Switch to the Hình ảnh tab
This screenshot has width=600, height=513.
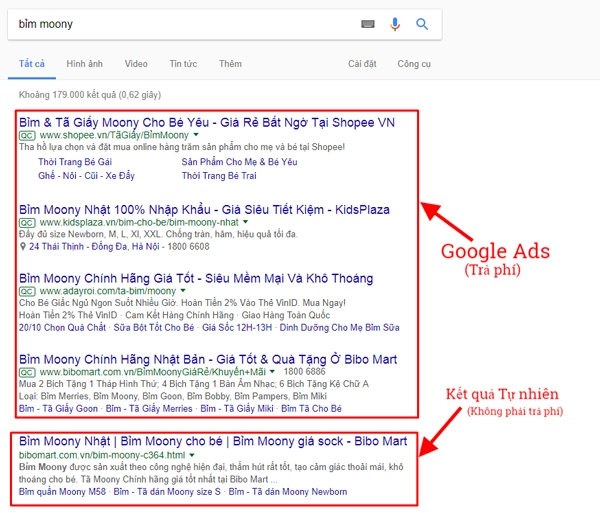[x=85, y=64]
